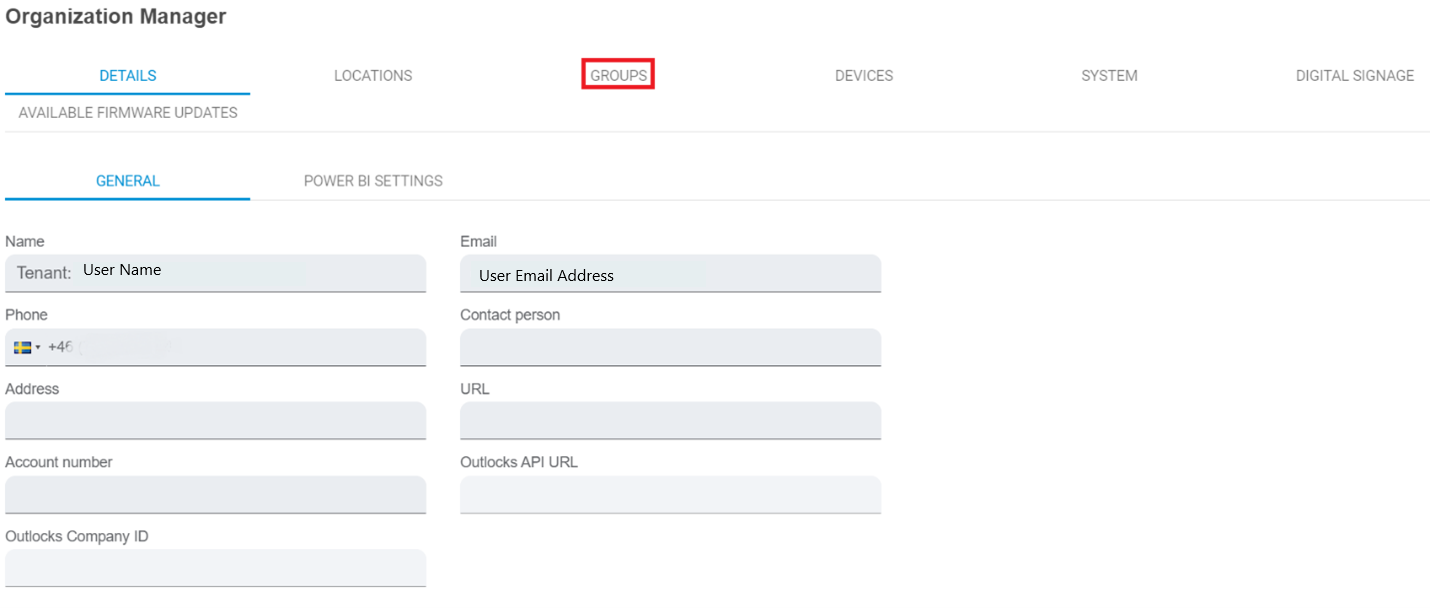Click the Name input field

[250, 272]
